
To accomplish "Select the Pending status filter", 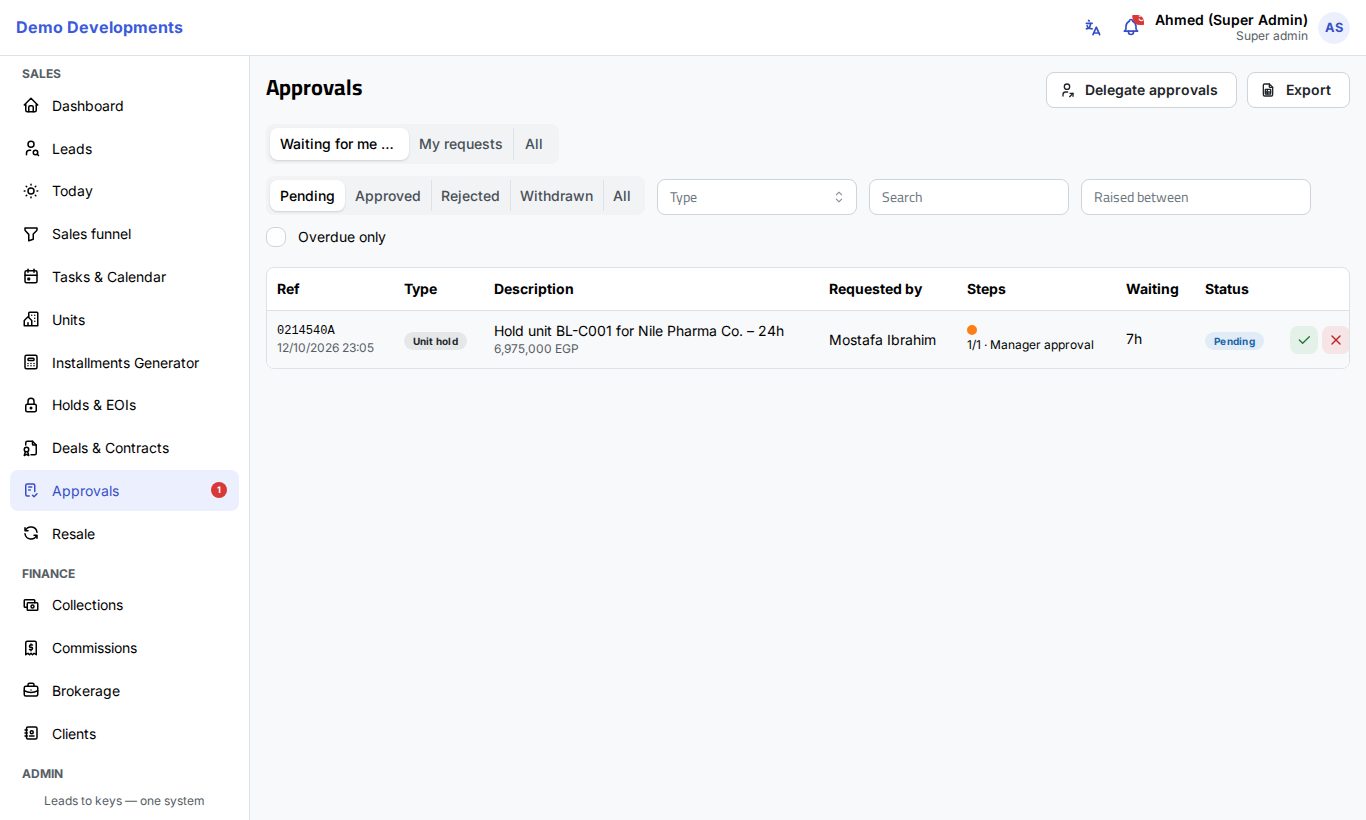I will 307,196.
